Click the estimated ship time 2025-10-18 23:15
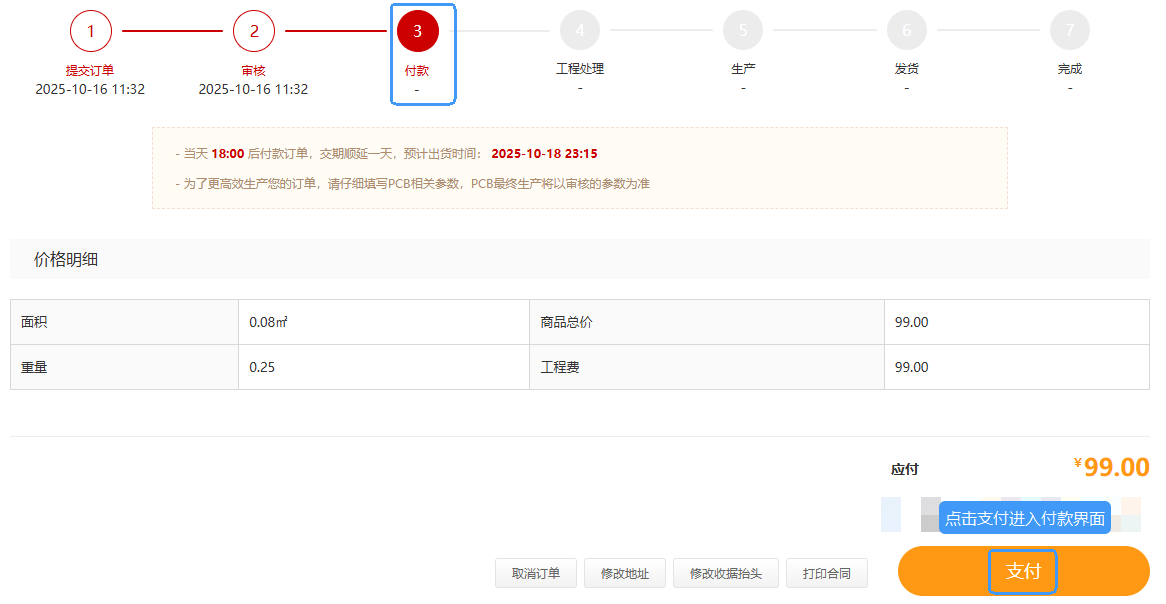This screenshot has width=1166, height=604. [x=544, y=154]
